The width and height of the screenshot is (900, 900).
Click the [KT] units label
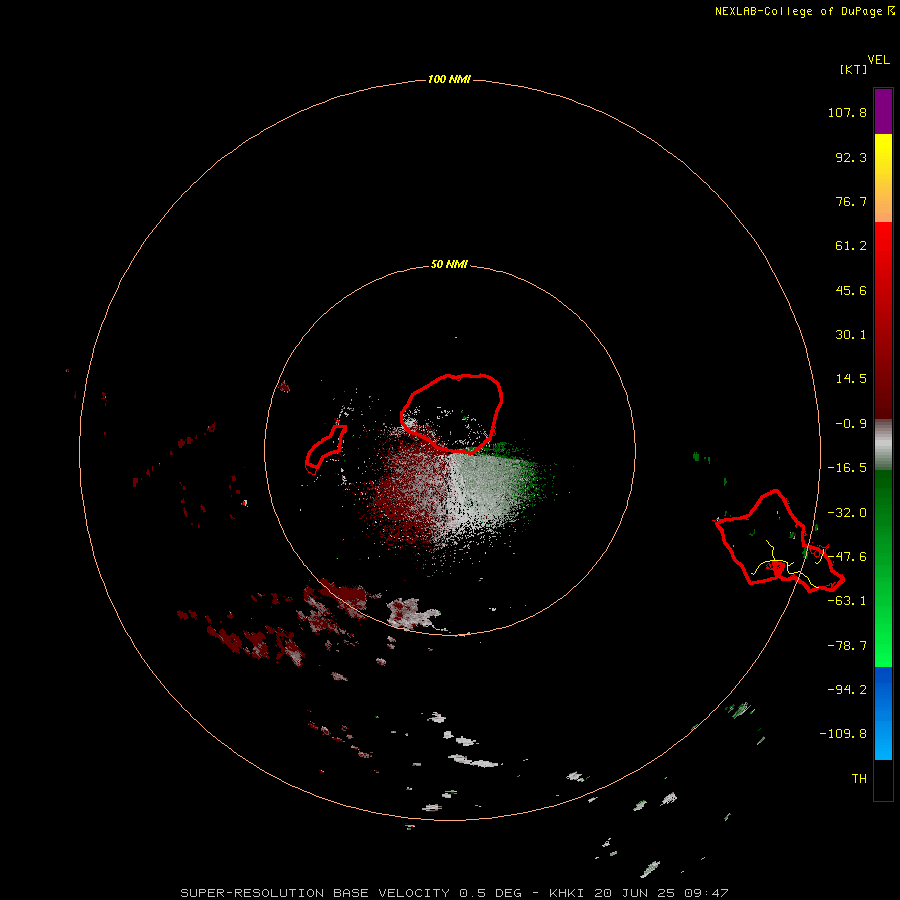853,69
